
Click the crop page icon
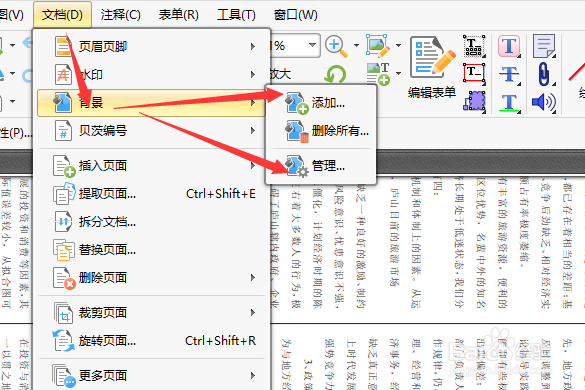point(63,313)
